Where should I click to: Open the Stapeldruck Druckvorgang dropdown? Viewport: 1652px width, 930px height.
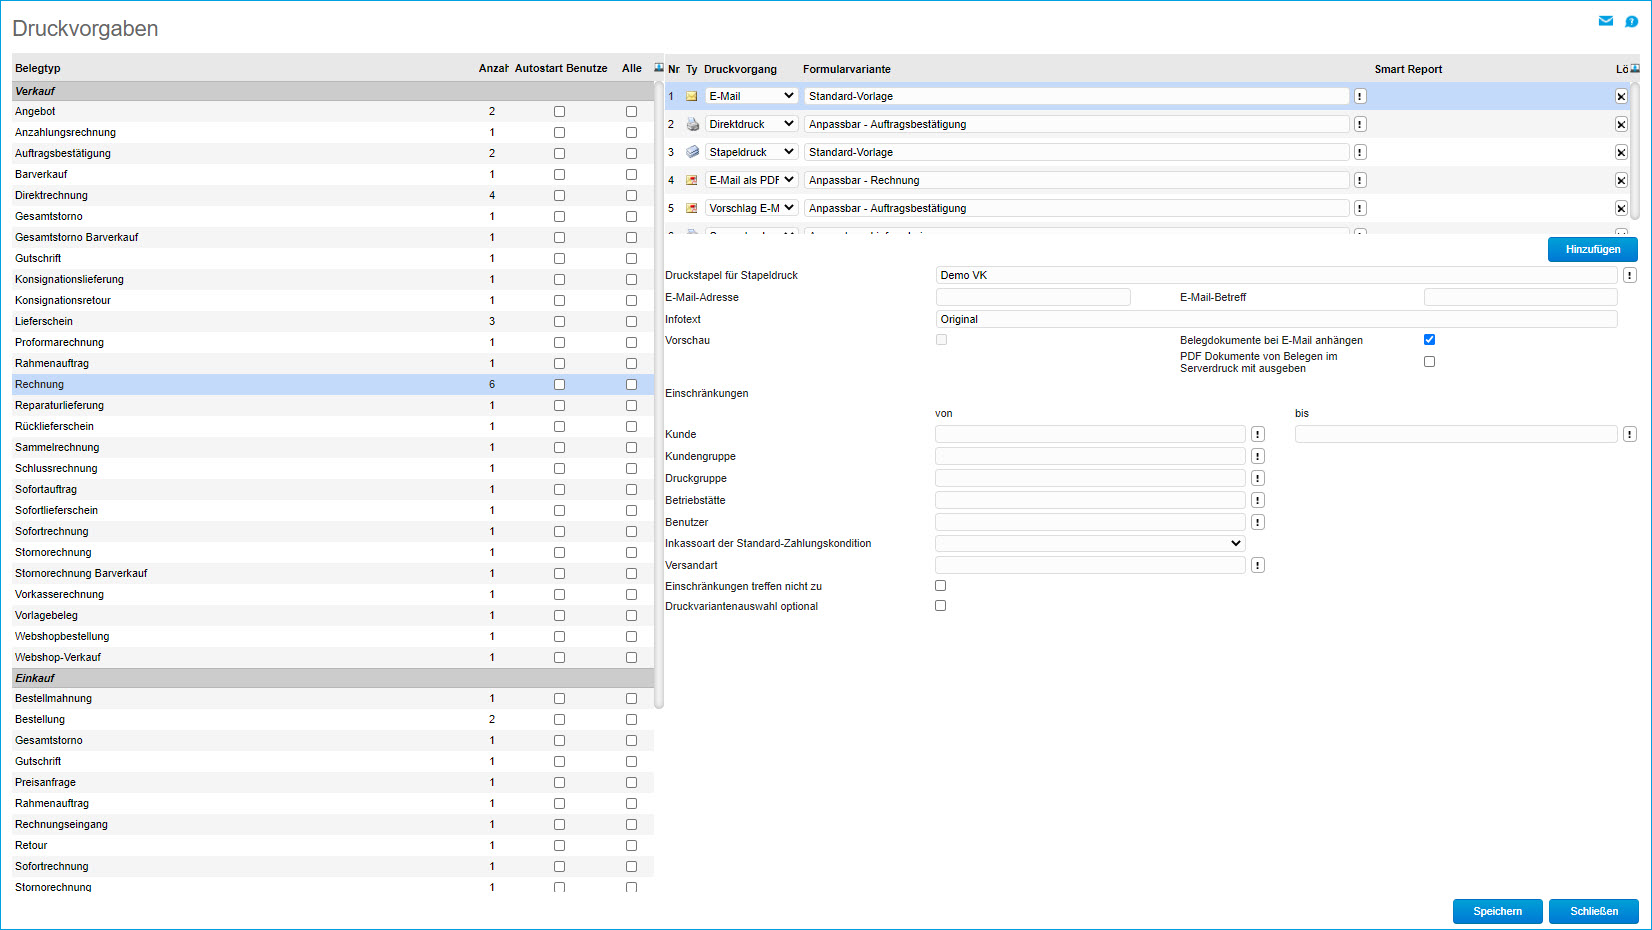[752, 152]
